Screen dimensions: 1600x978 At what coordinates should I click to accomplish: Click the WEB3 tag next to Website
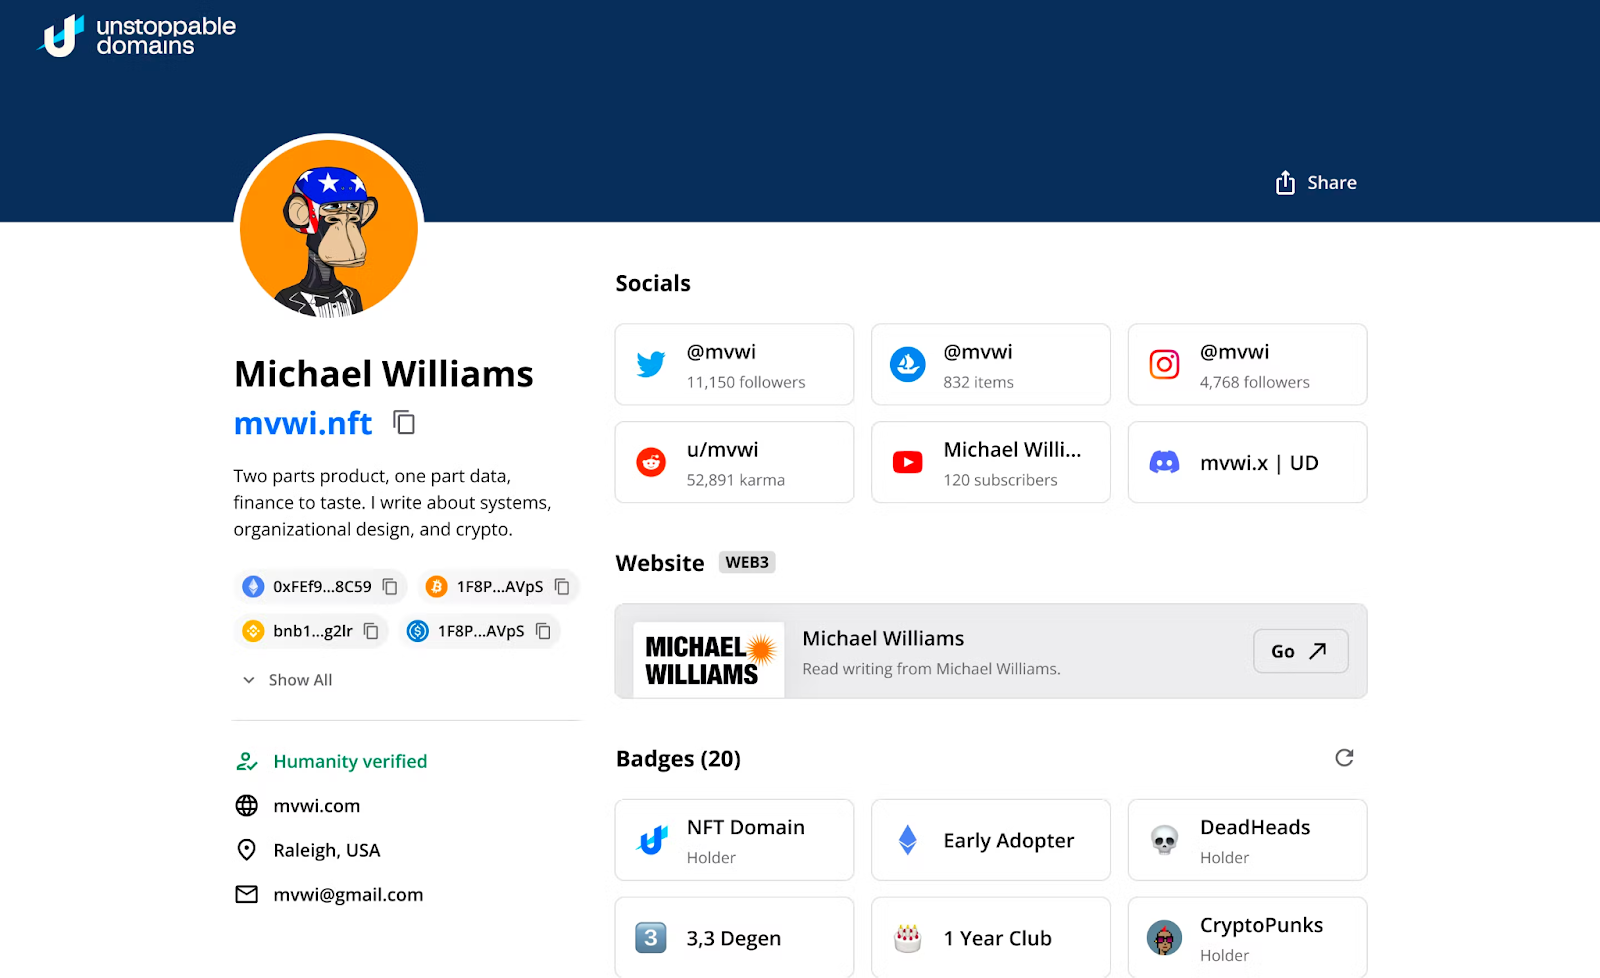click(x=747, y=562)
